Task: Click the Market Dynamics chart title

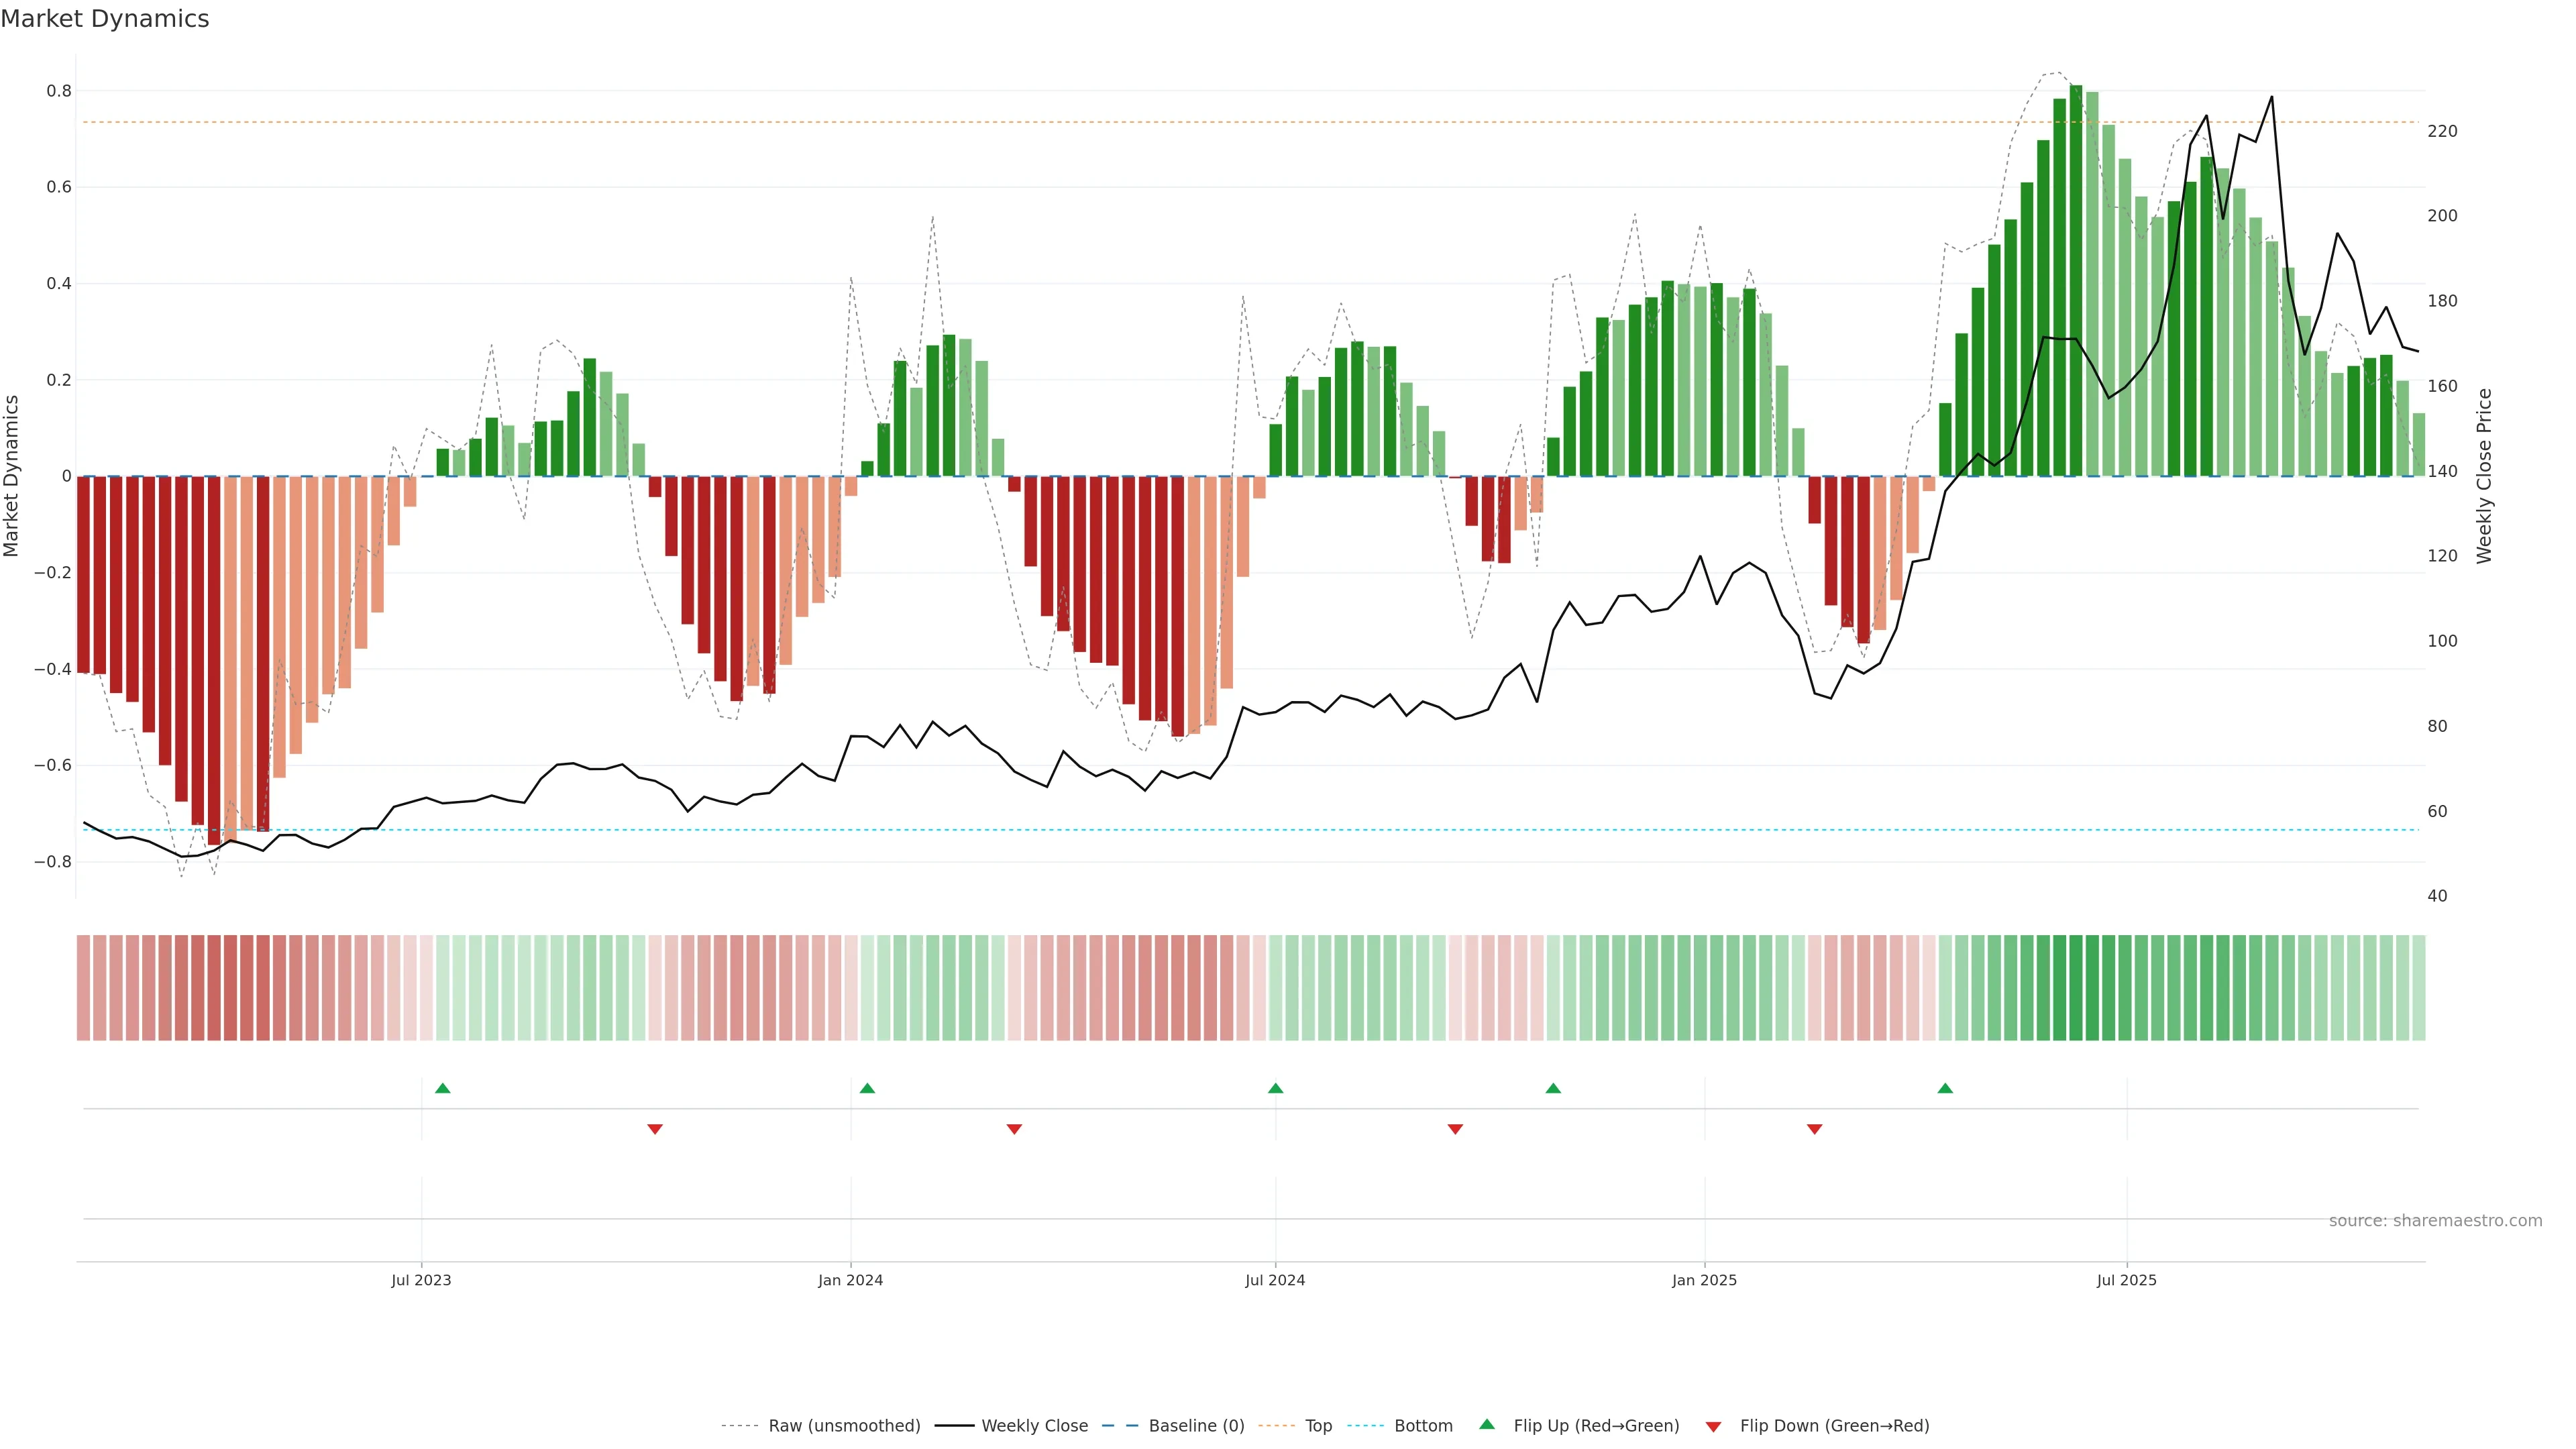Action: tap(105, 19)
